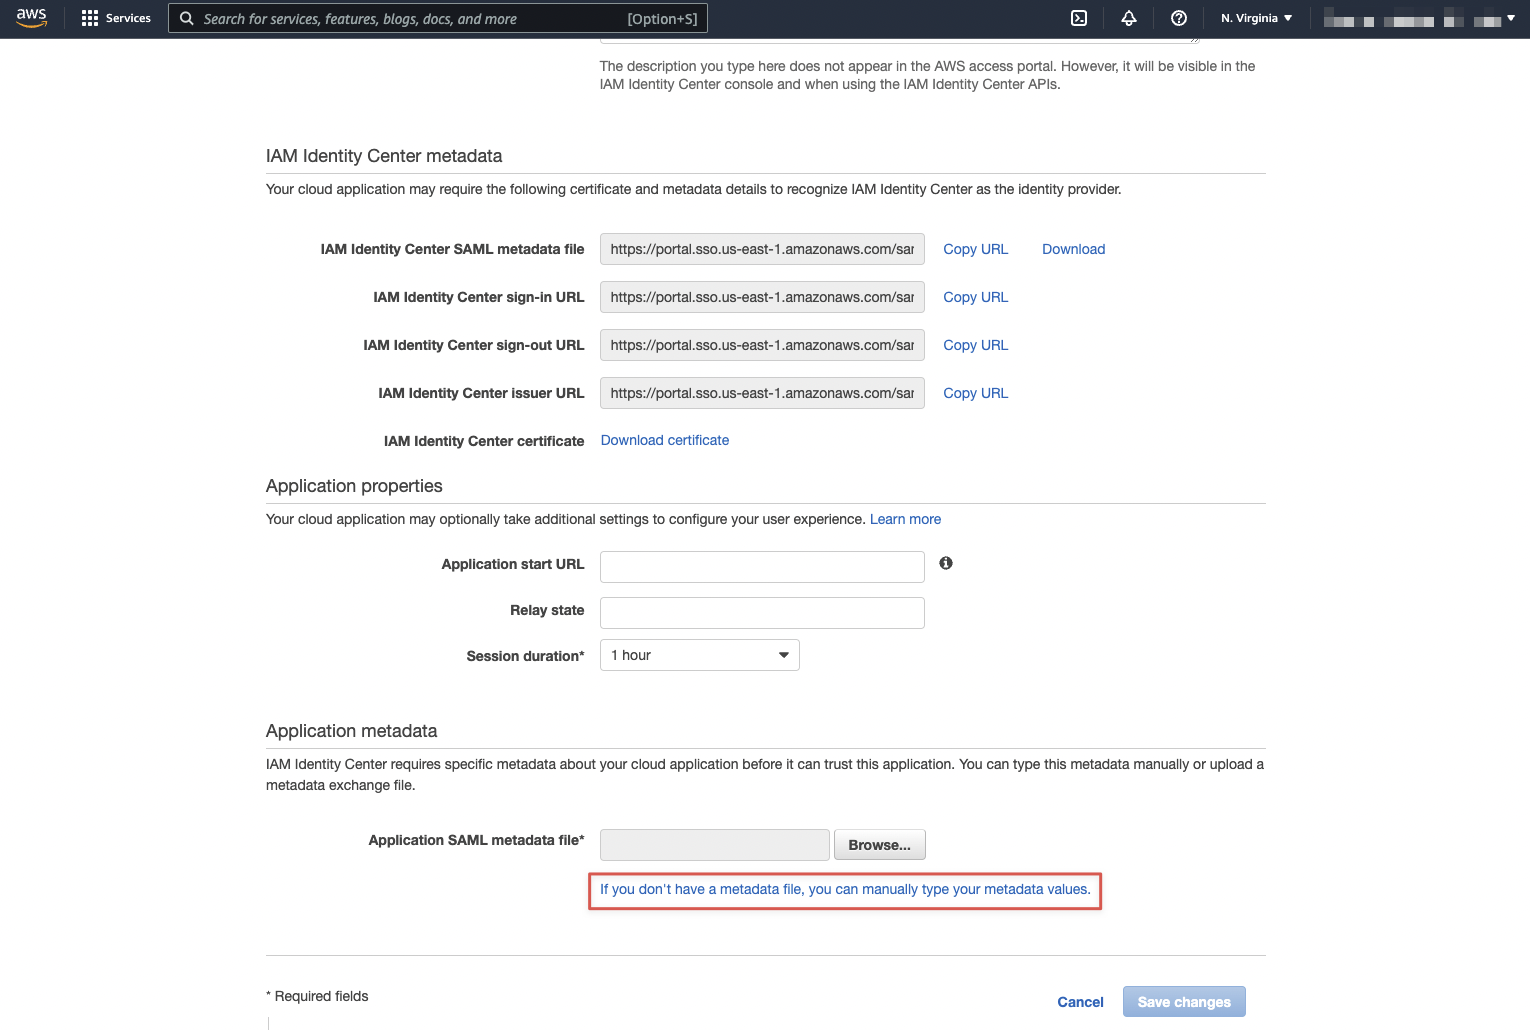Click the search magnifier icon in top bar
1530x1030 pixels.
click(187, 18)
